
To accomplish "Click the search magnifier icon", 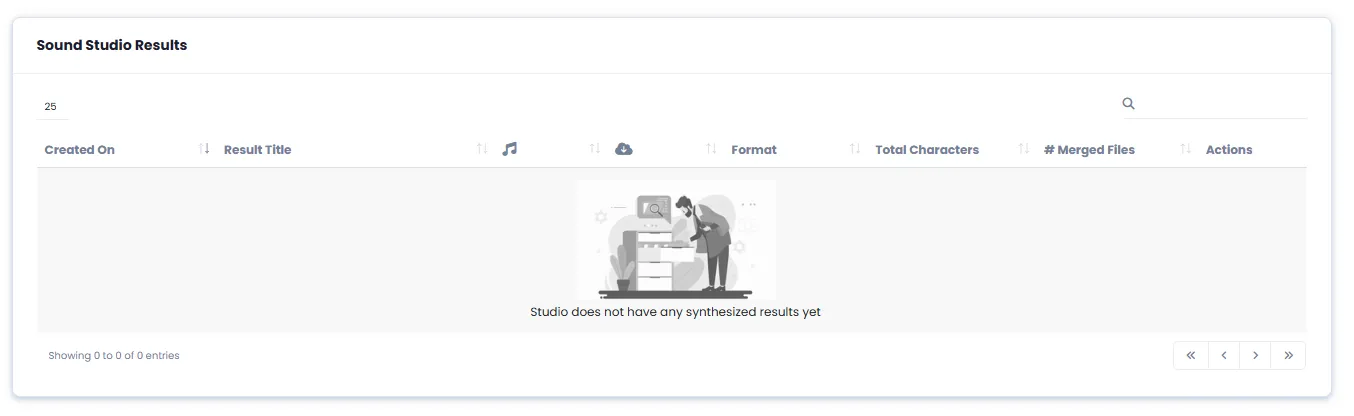I will pos(1129,103).
